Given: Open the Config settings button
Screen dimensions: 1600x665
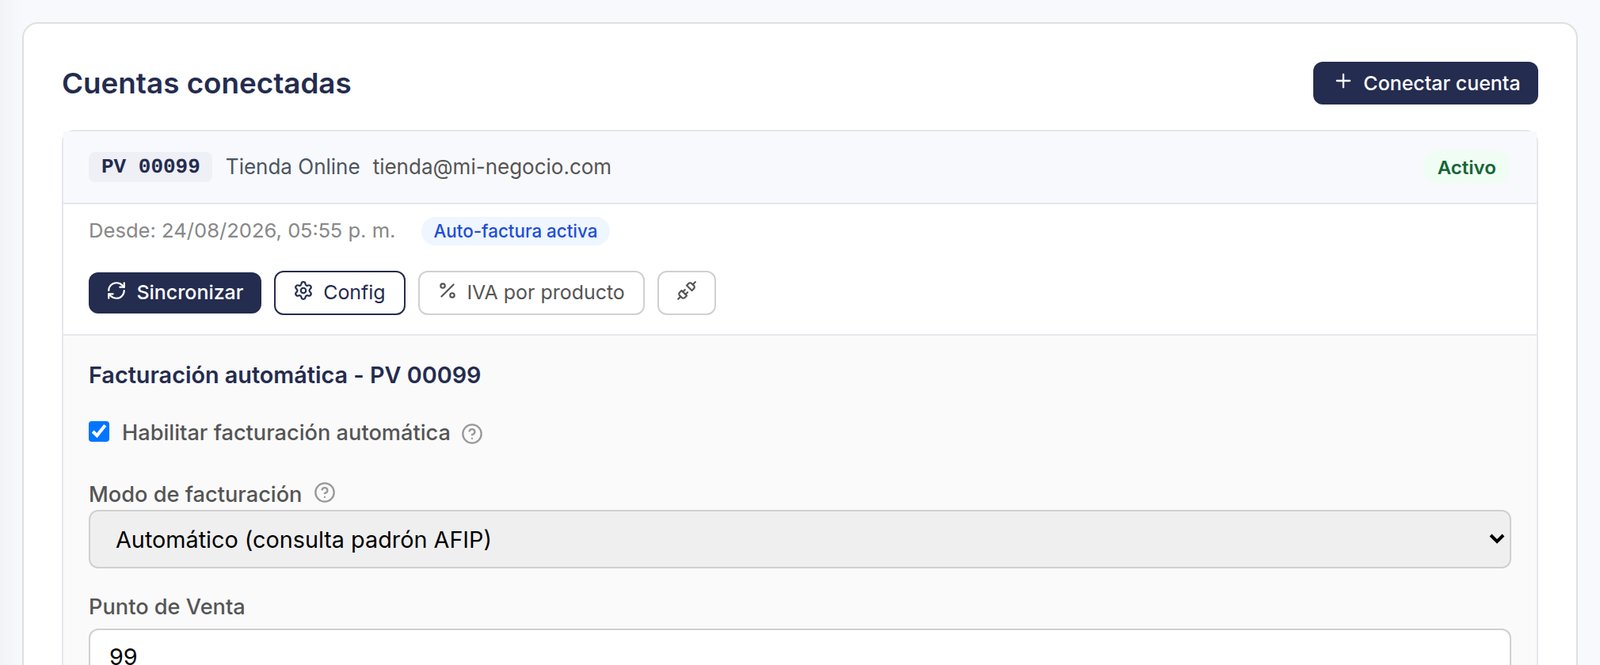Looking at the screenshot, I should pyautogui.click(x=340, y=292).
